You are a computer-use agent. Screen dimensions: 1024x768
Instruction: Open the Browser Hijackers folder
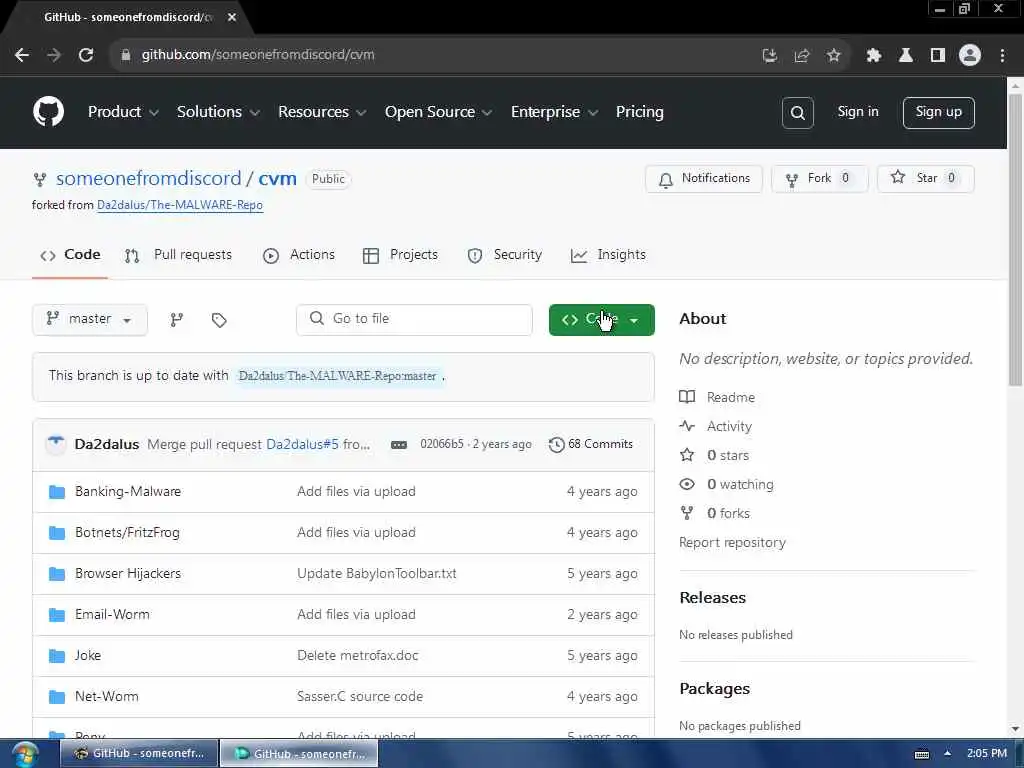pyautogui.click(x=128, y=574)
